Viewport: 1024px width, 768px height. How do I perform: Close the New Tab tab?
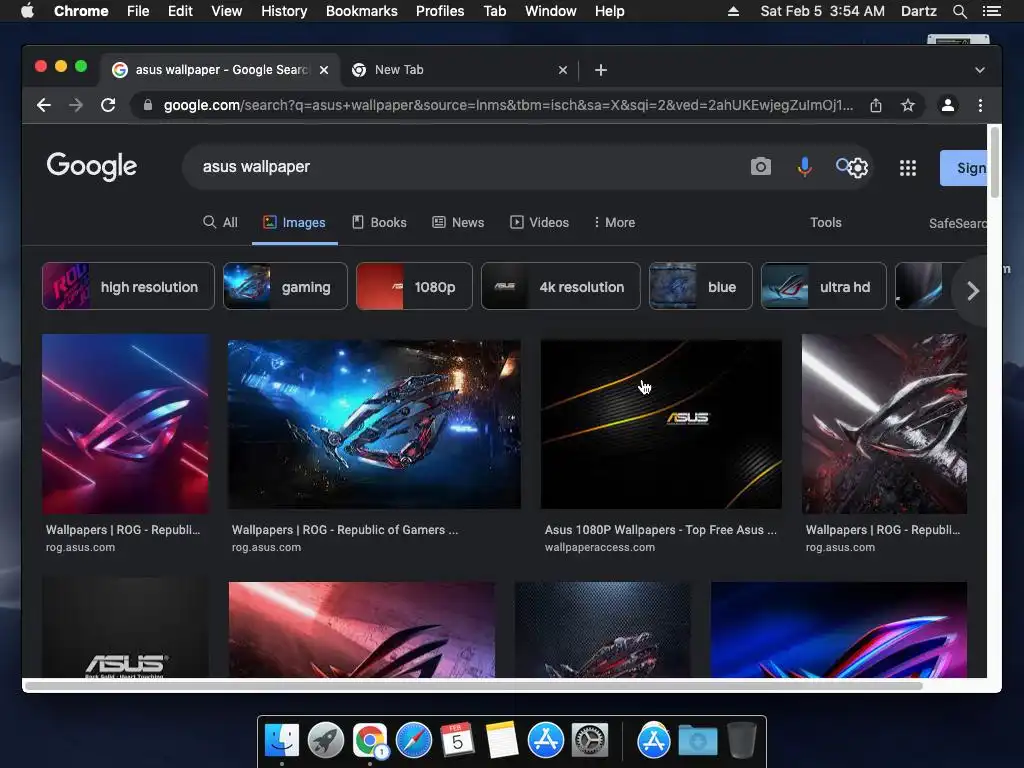(563, 70)
